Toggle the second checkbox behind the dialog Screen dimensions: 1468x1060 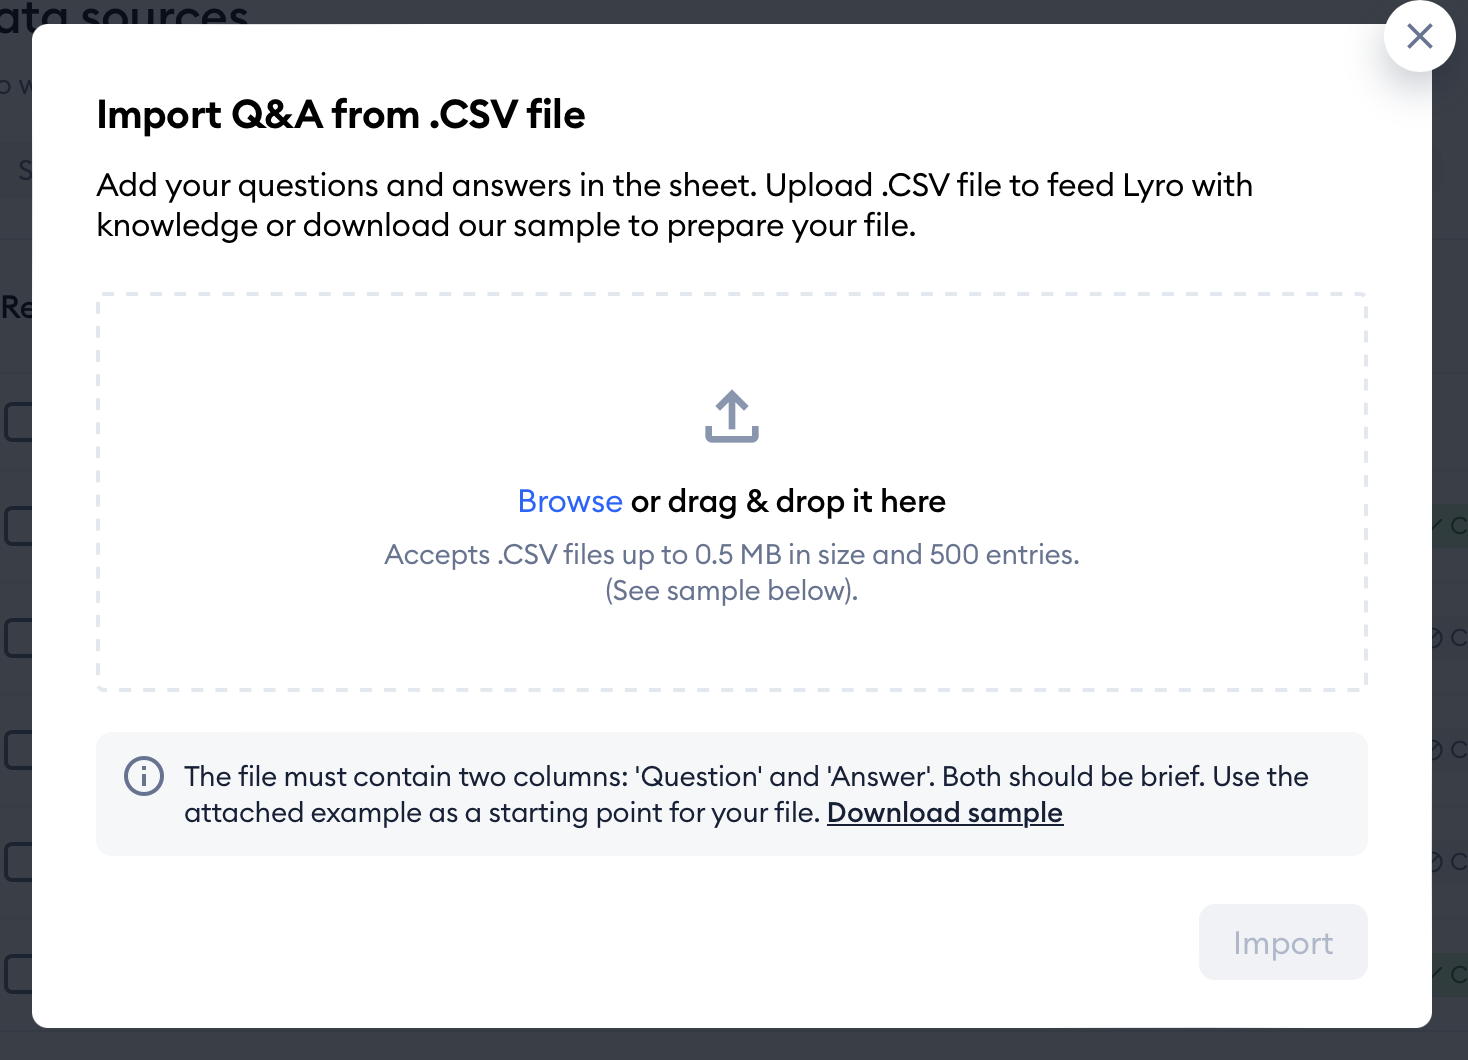pos(17,526)
